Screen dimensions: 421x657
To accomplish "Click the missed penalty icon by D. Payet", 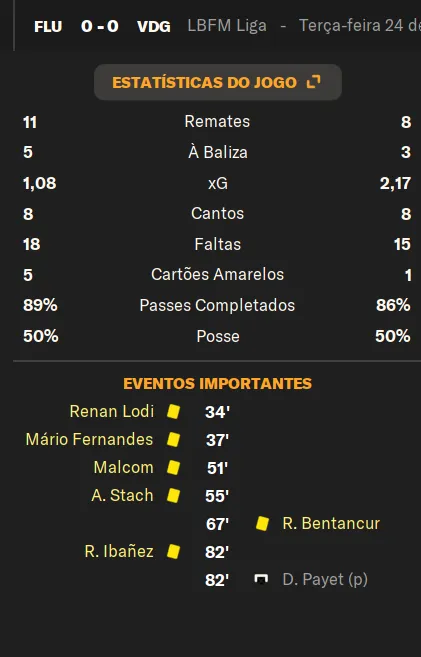I will pyautogui.click(x=261, y=579).
